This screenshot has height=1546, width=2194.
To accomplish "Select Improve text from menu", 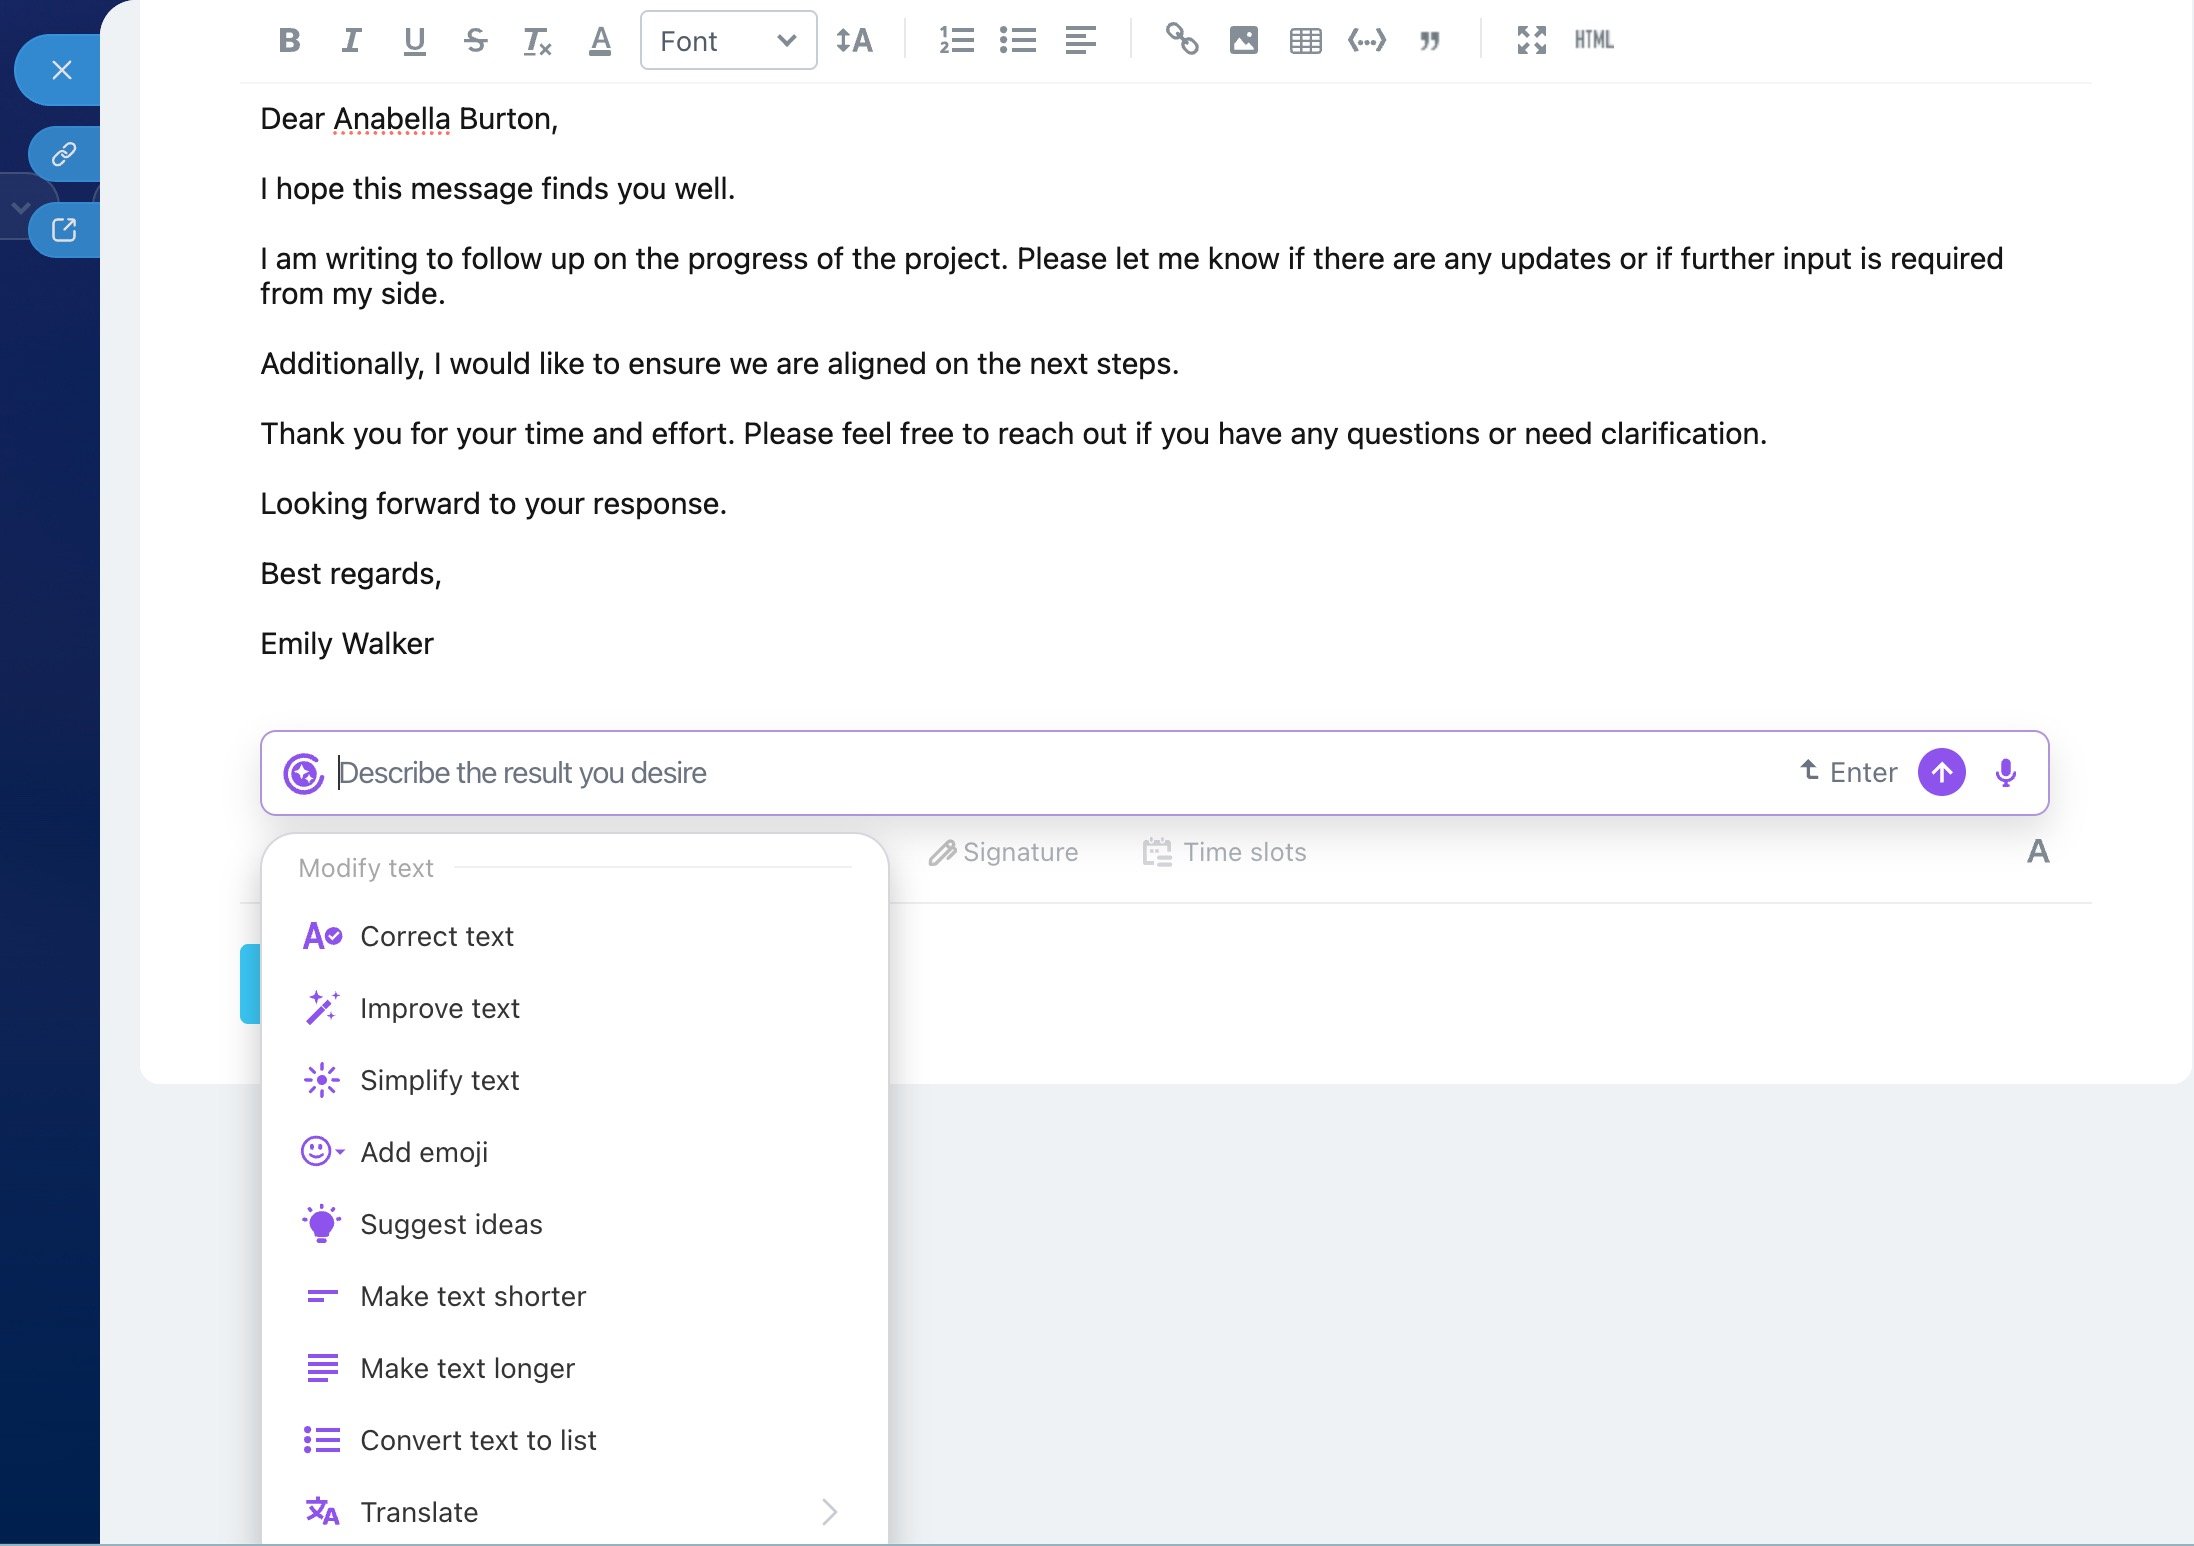I will [x=439, y=1008].
